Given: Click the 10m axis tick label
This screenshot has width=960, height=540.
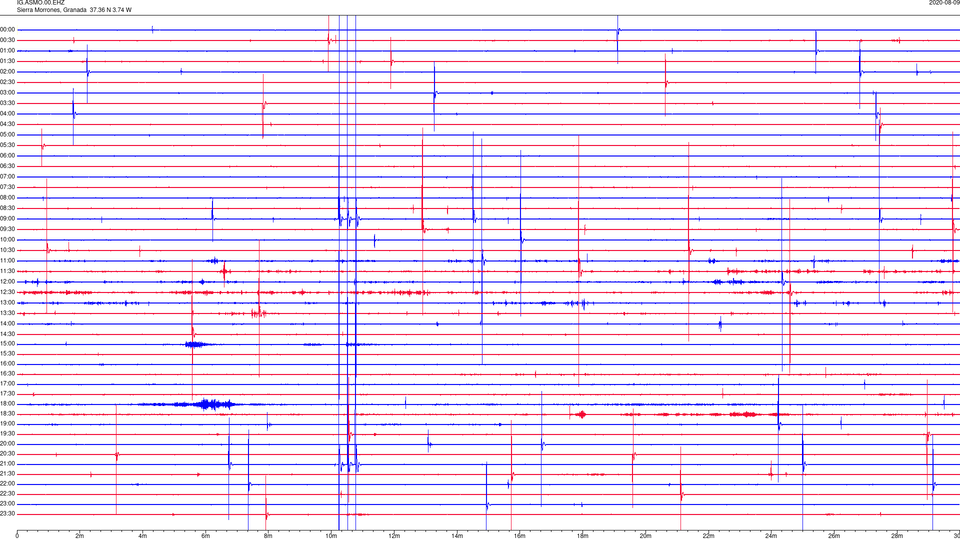Looking at the screenshot, I should [331, 536].
